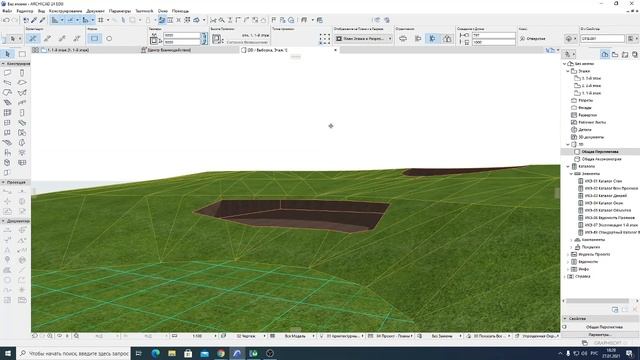
Task: Click the Pick Up Parameters eyedropper
Action: click(x=34, y=20)
